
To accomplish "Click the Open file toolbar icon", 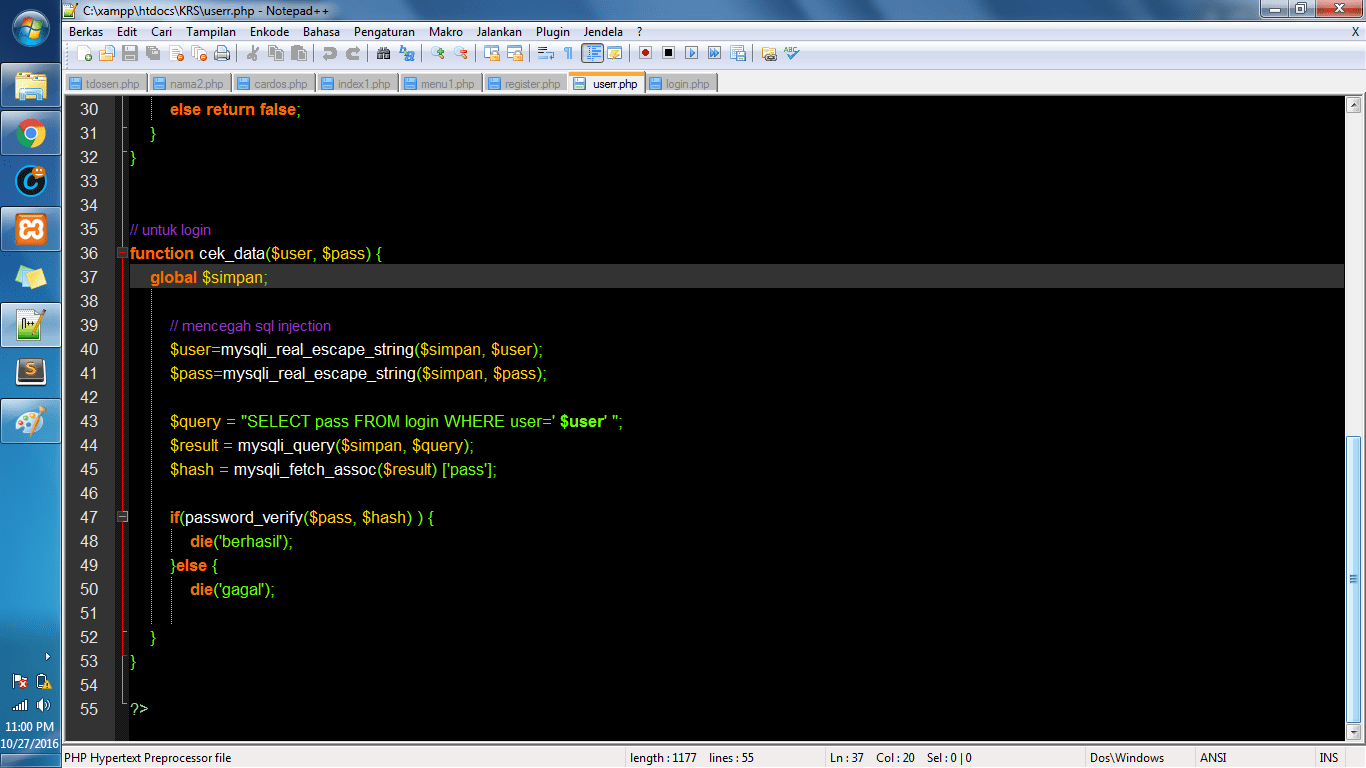I will coord(109,53).
